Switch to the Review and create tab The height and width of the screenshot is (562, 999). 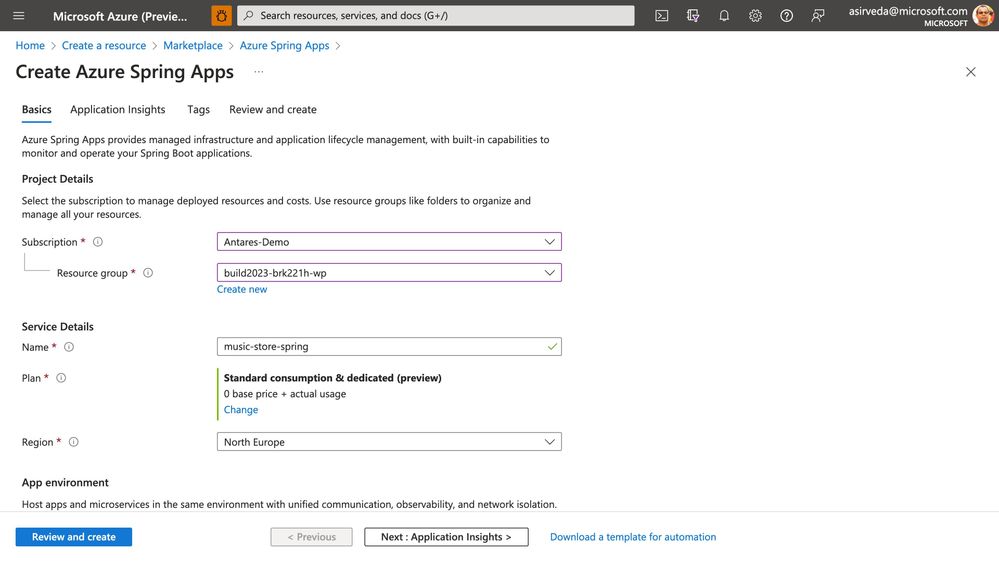[x=273, y=110]
